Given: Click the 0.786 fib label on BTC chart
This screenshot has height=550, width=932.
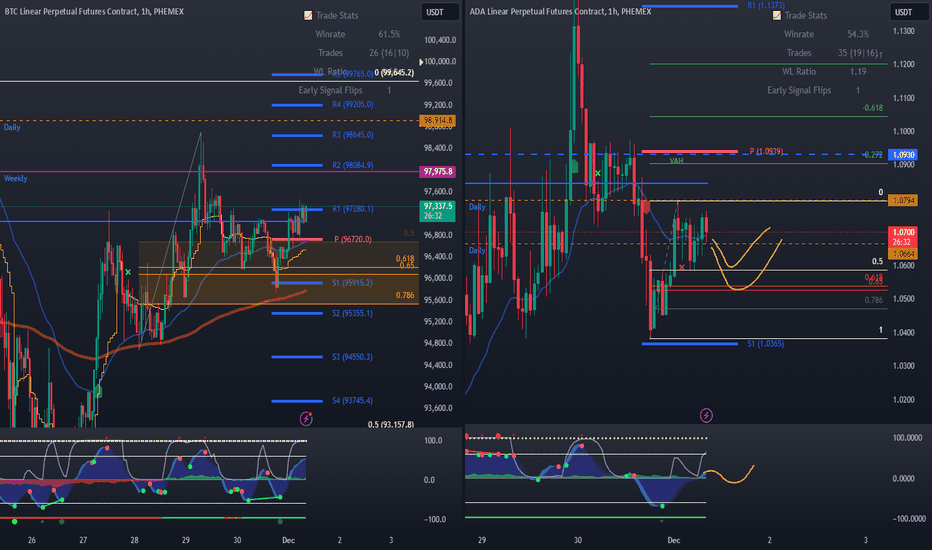Looking at the screenshot, I should click(405, 296).
